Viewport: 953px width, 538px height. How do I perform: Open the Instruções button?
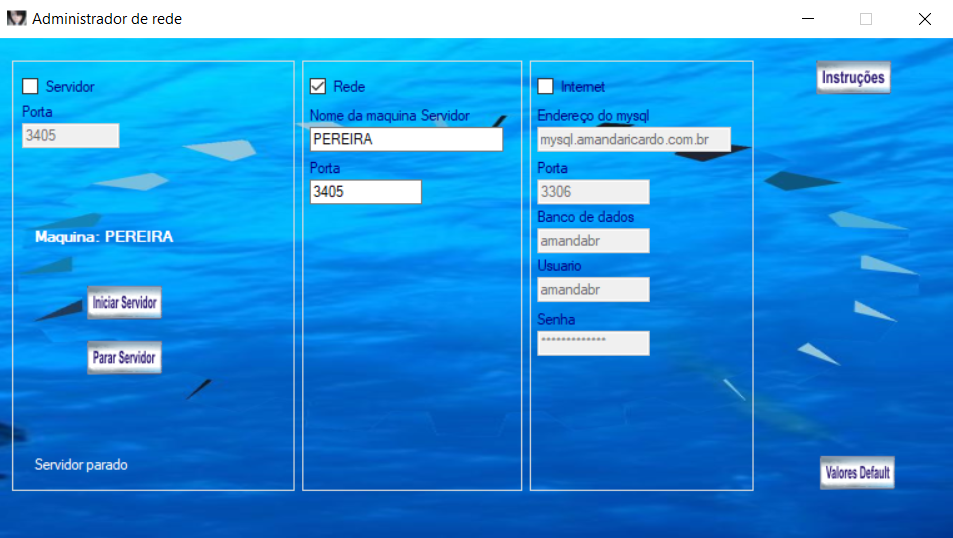point(853,77)
